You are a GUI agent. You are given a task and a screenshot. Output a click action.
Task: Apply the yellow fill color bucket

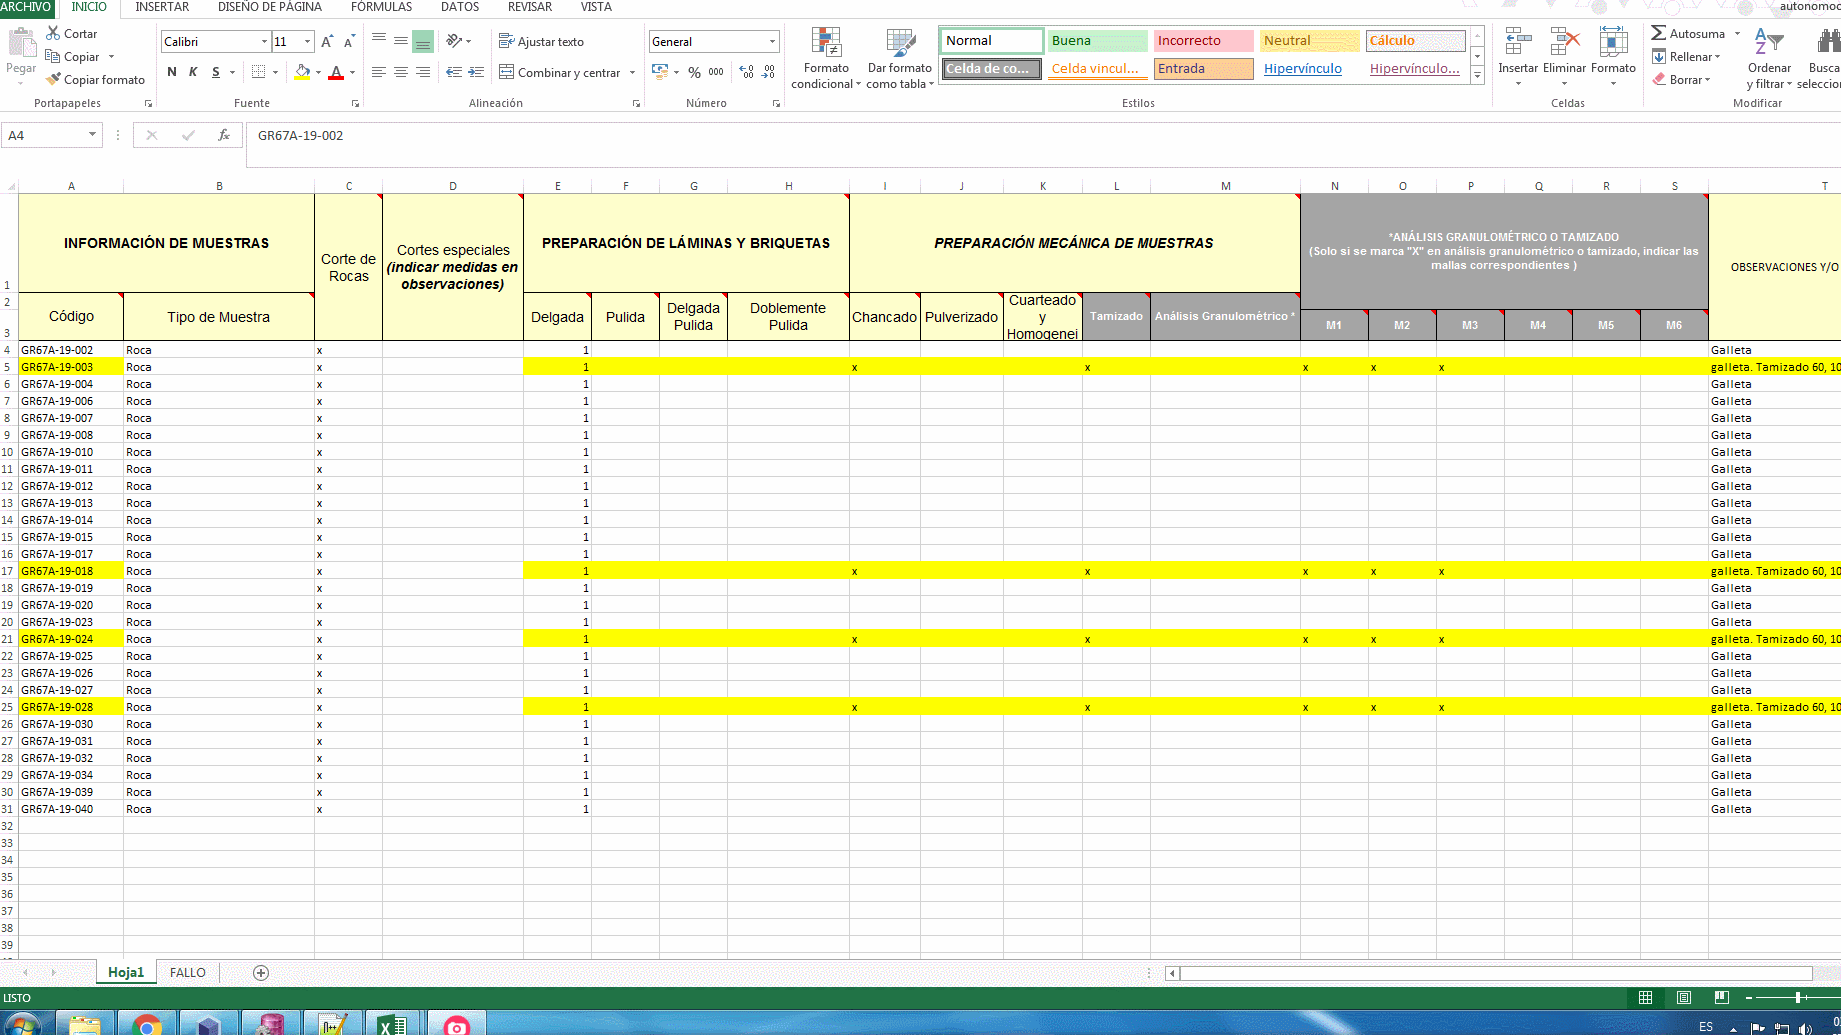pos(302,72)
